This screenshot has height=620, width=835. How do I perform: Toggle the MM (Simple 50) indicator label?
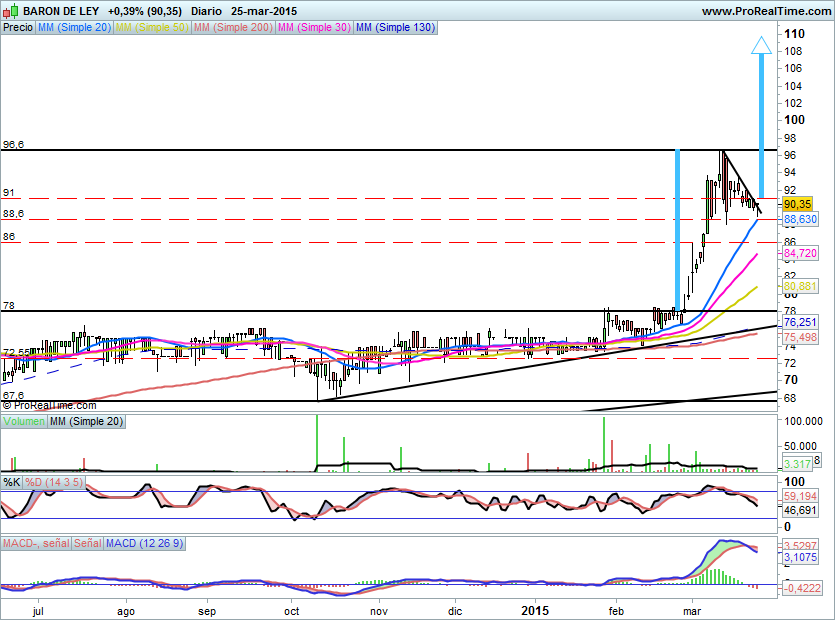[151, 28]
